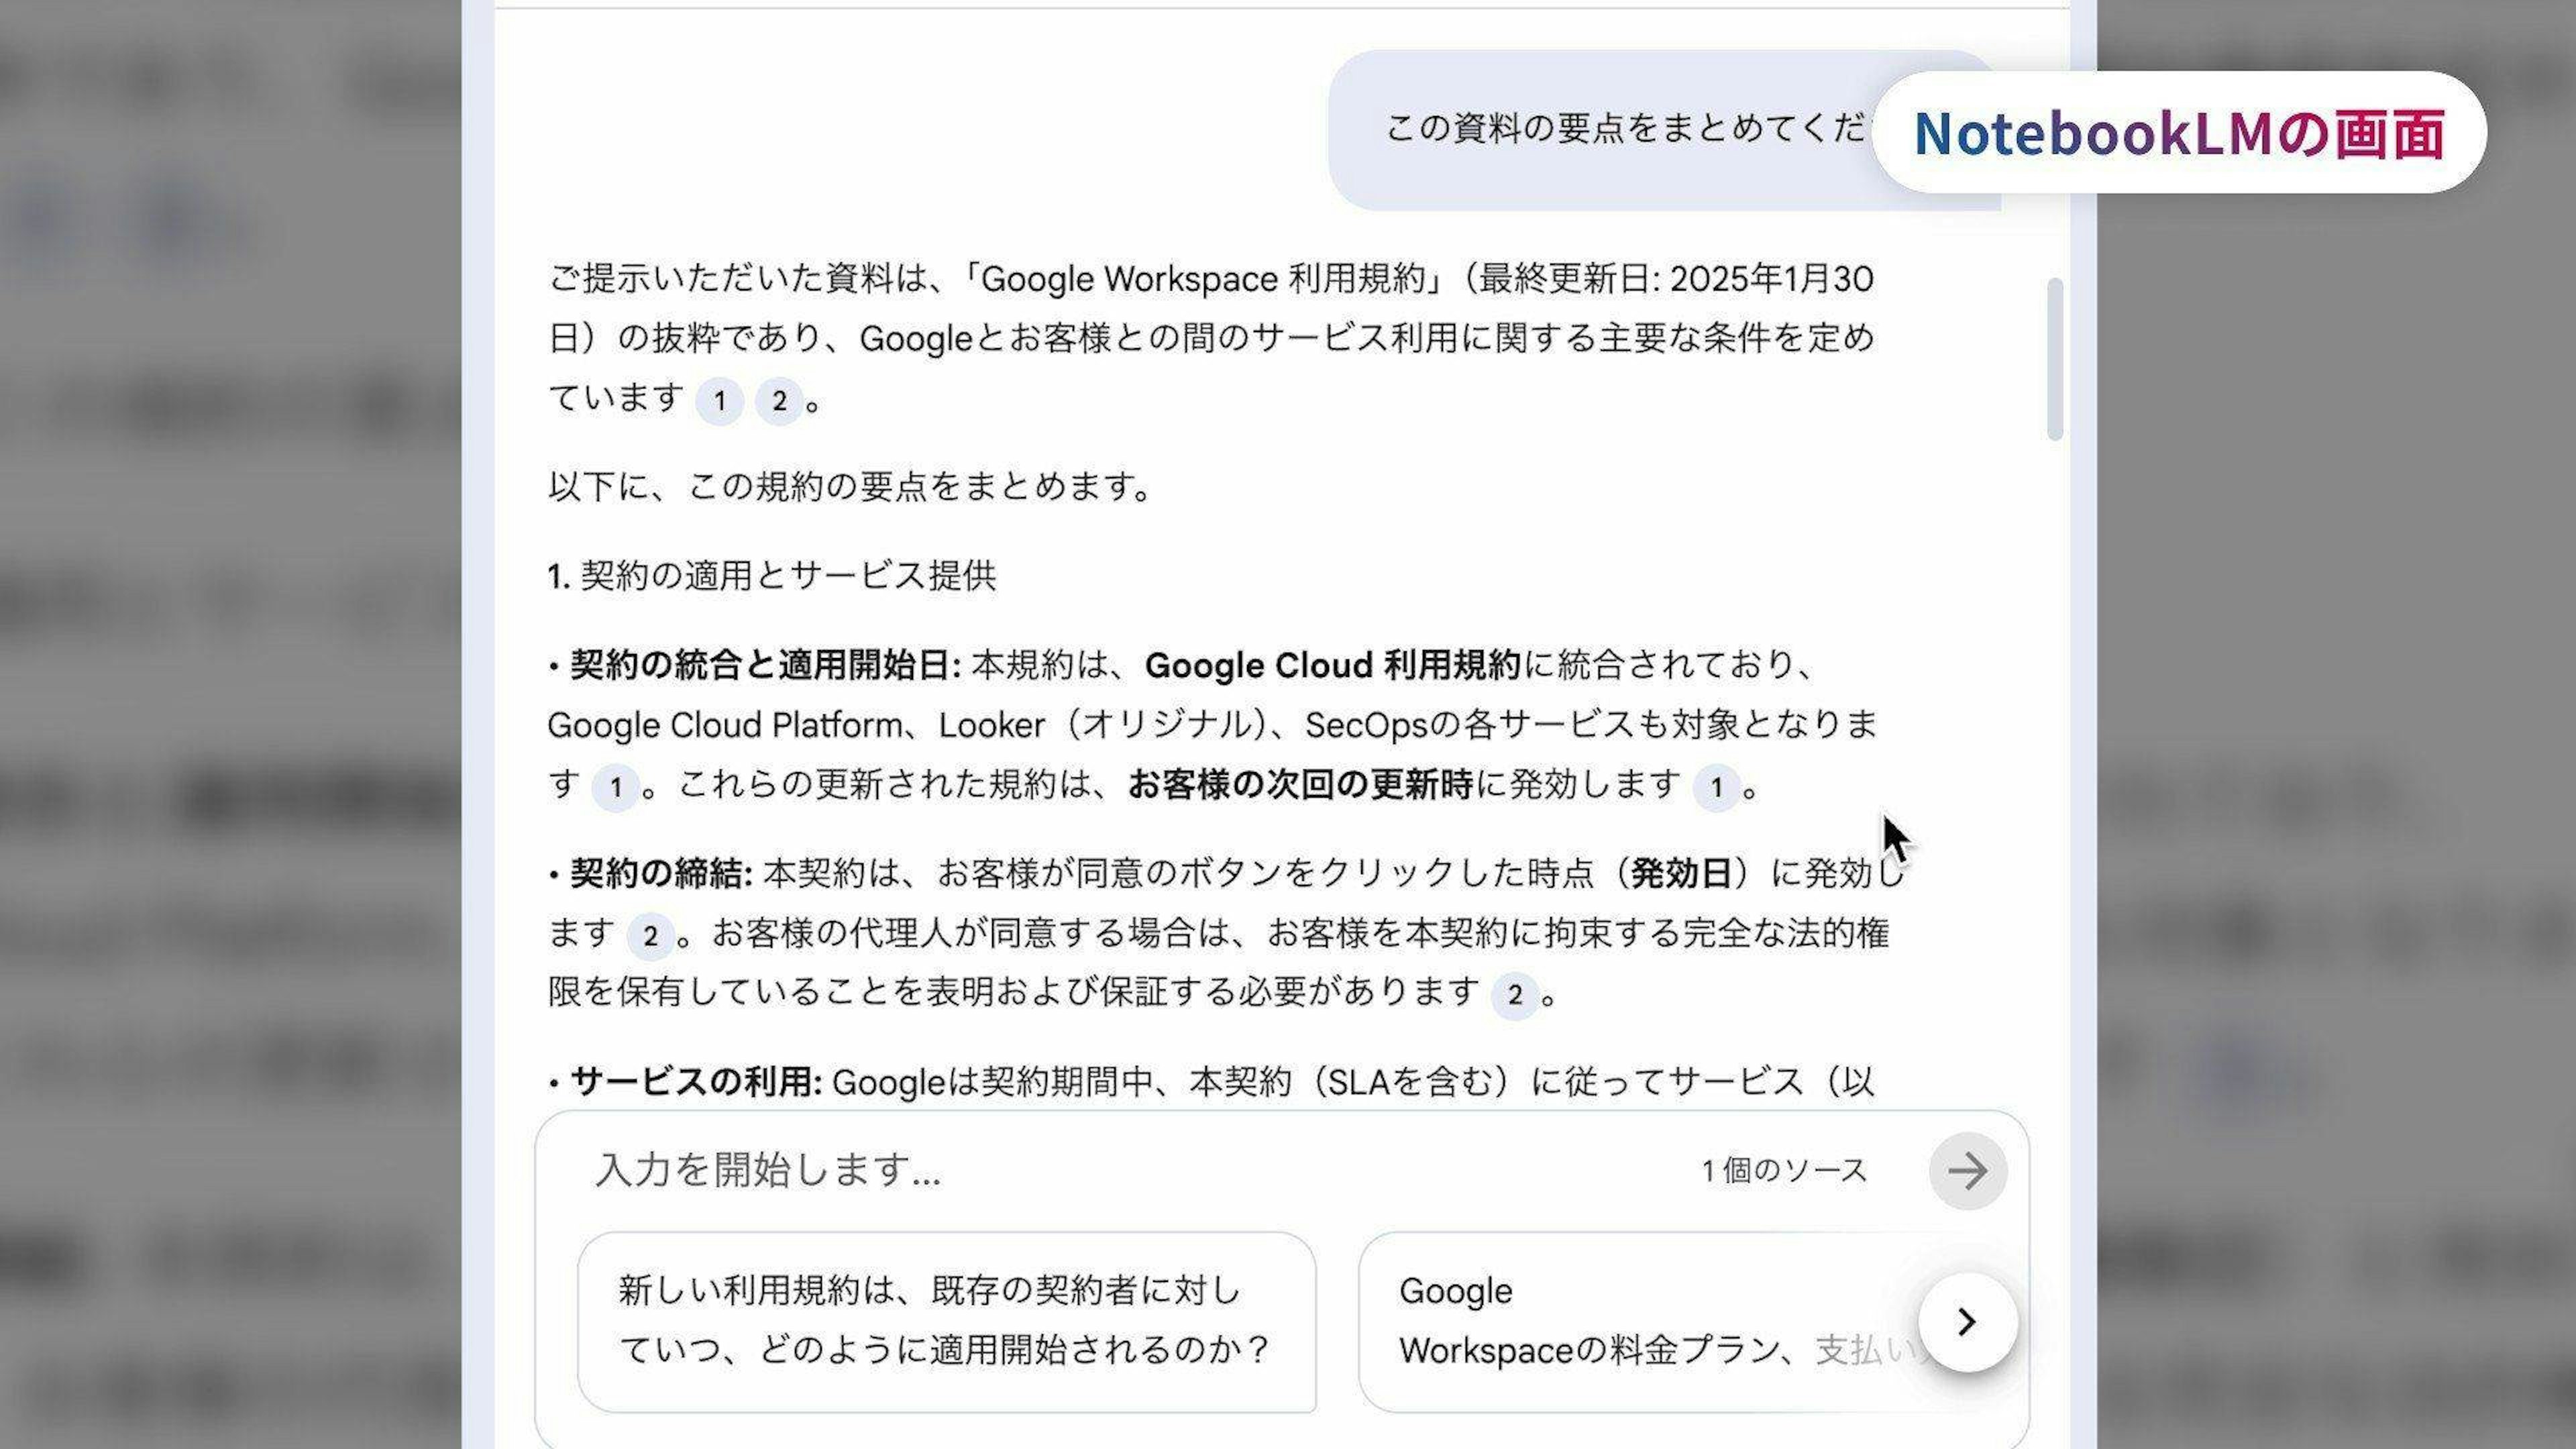Select suggestion about 新しい利用規約 適用開始
The width and height of the screenshot is (2576, 1449).
pos(945,1321)
